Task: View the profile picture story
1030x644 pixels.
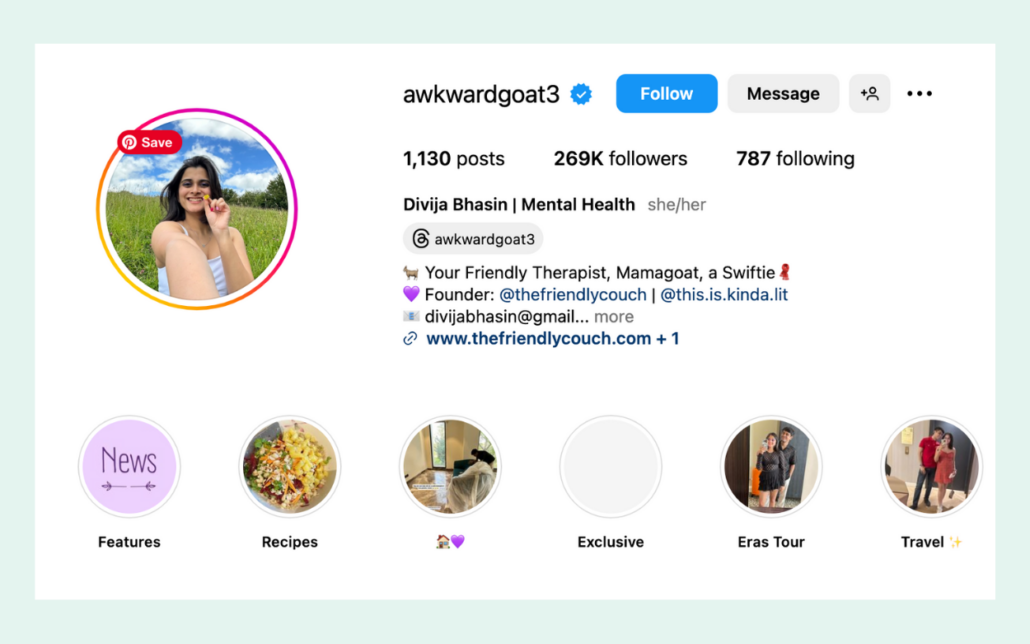Action: 197,209
